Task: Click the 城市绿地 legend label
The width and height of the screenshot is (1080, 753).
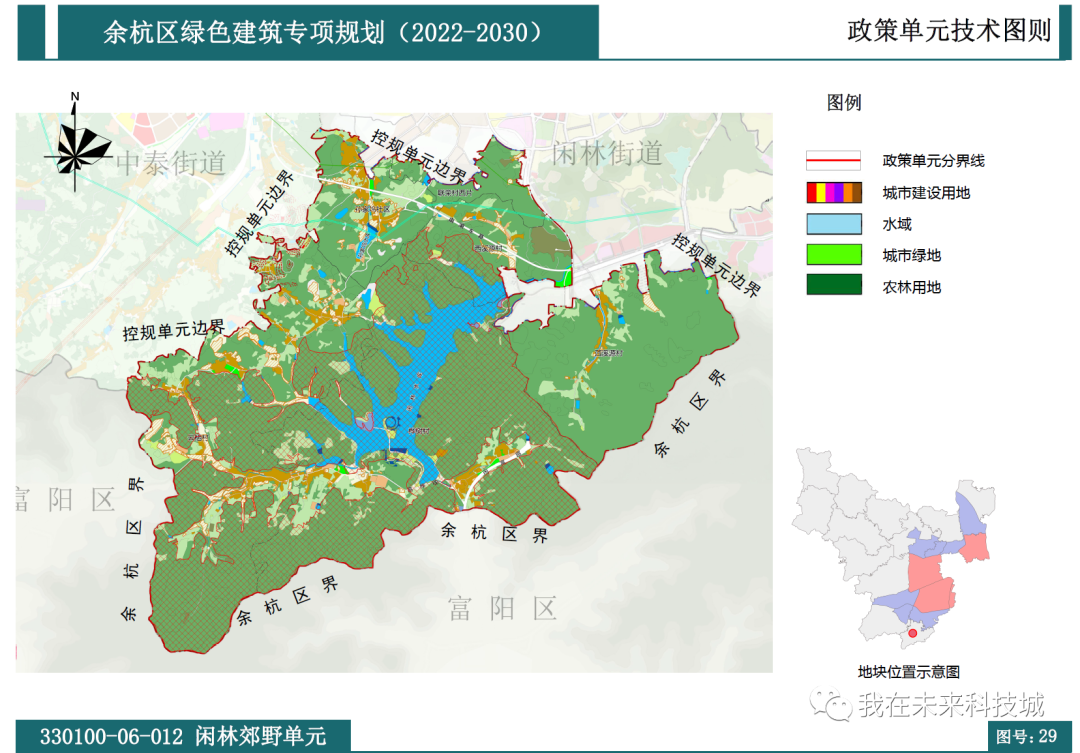Action: pyautogui.click(x=911, y=256)
